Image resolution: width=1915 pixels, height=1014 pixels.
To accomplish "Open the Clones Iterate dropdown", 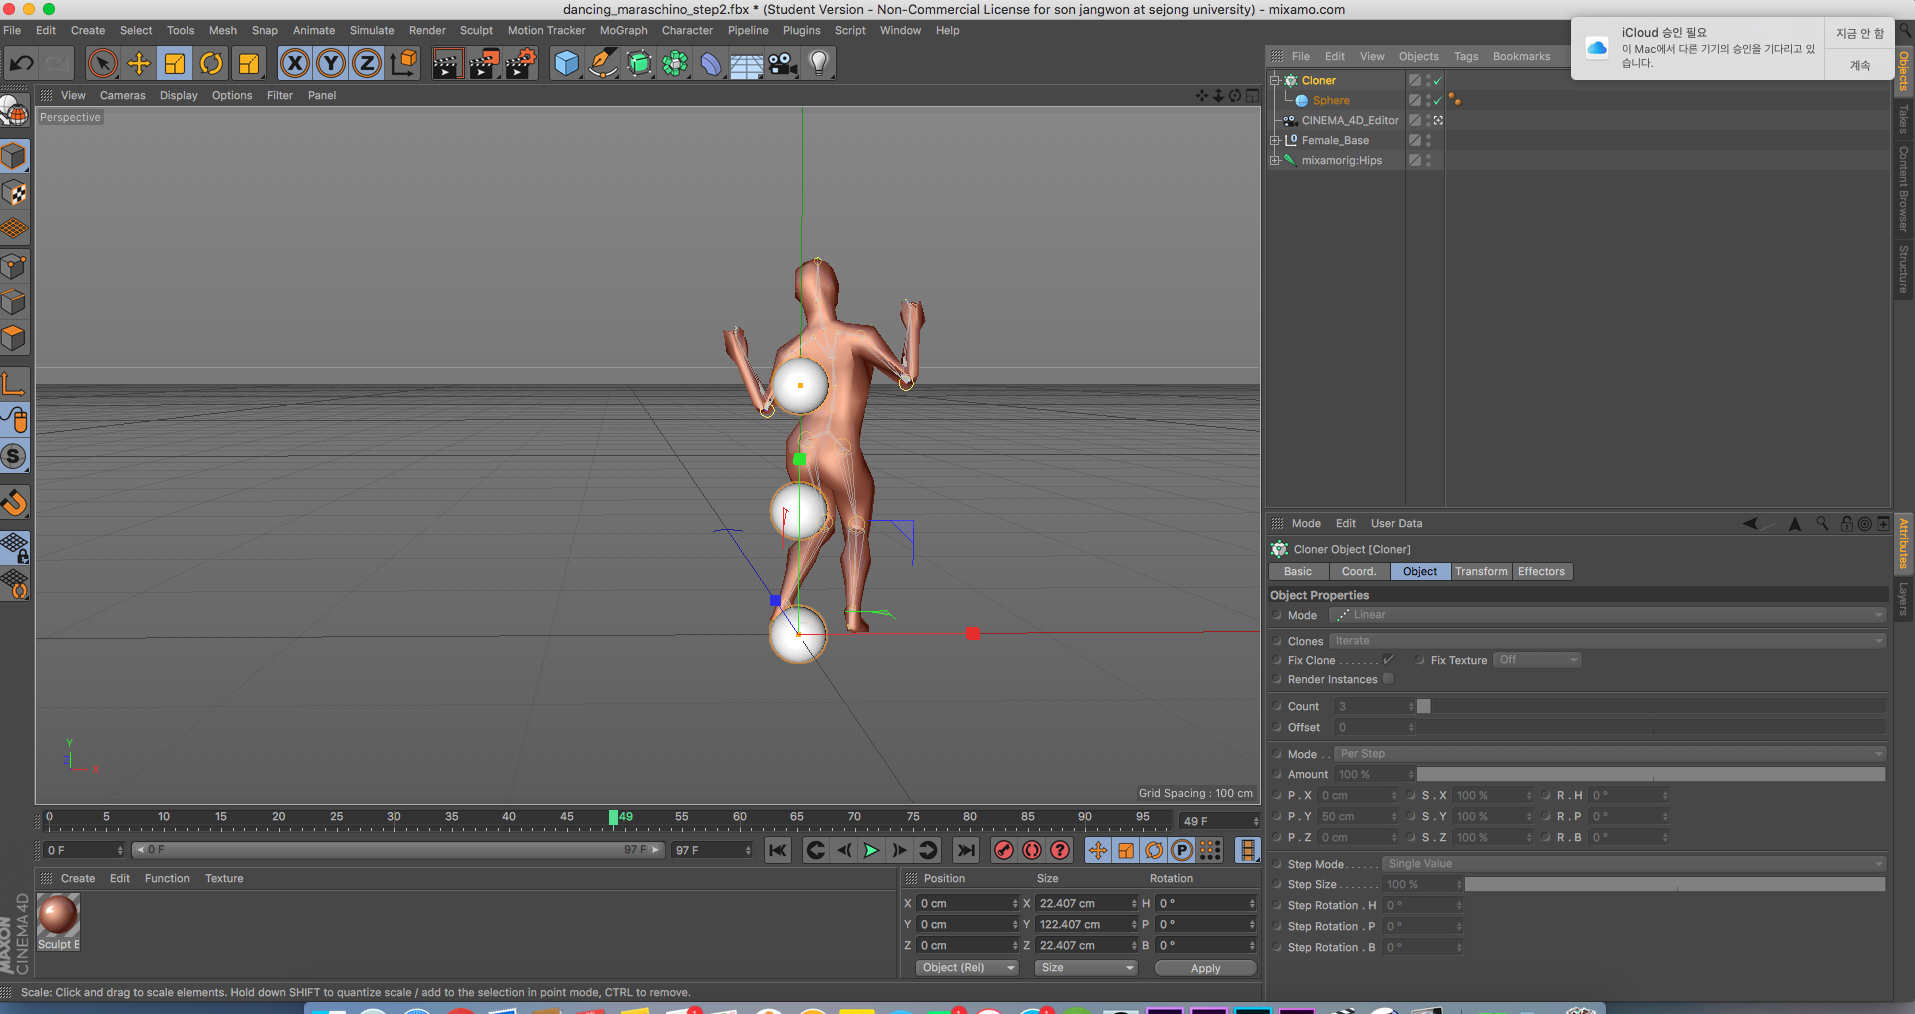I will tap(1608, 641).
